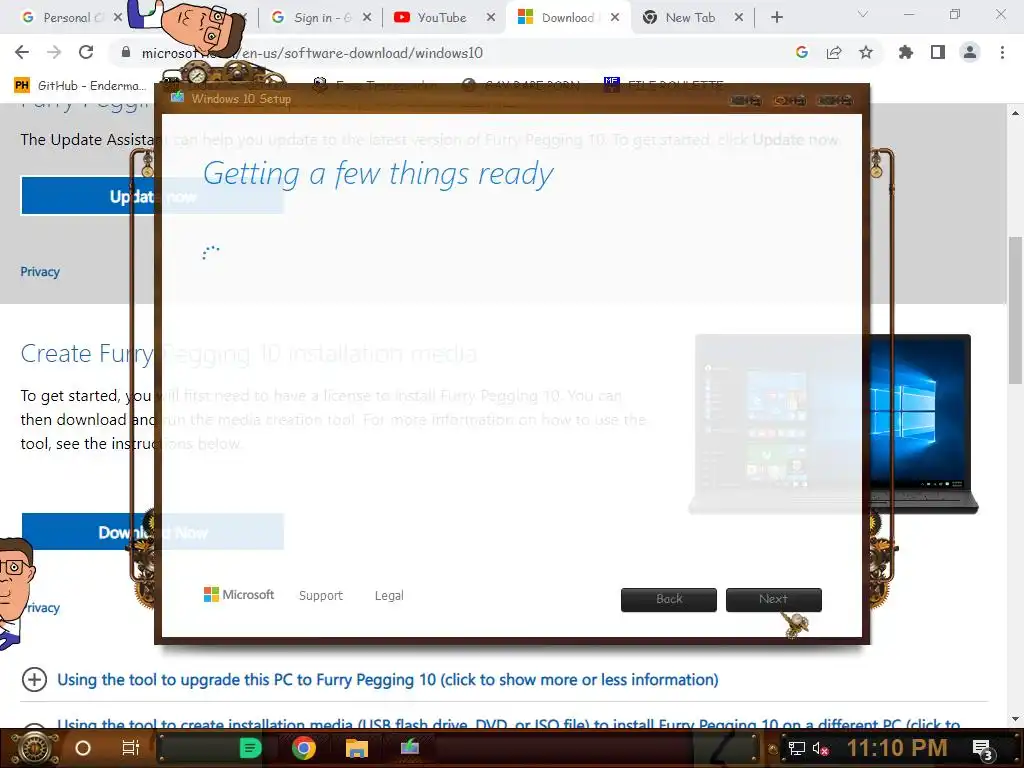Click Back in Windows 10 Setup
This screenshot has height=768, width=1024.
click(669, 600)
